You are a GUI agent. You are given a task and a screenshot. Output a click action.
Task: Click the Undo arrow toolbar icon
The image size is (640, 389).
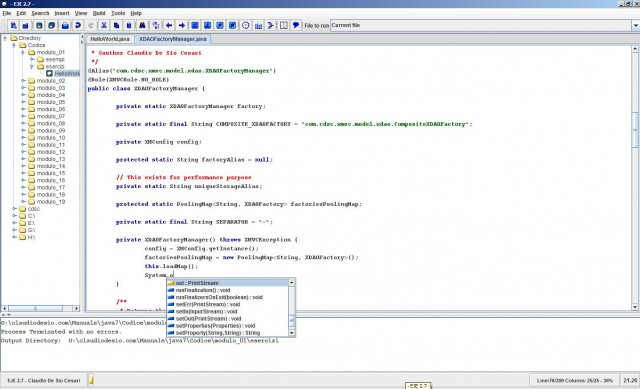[x=78, y=25]
